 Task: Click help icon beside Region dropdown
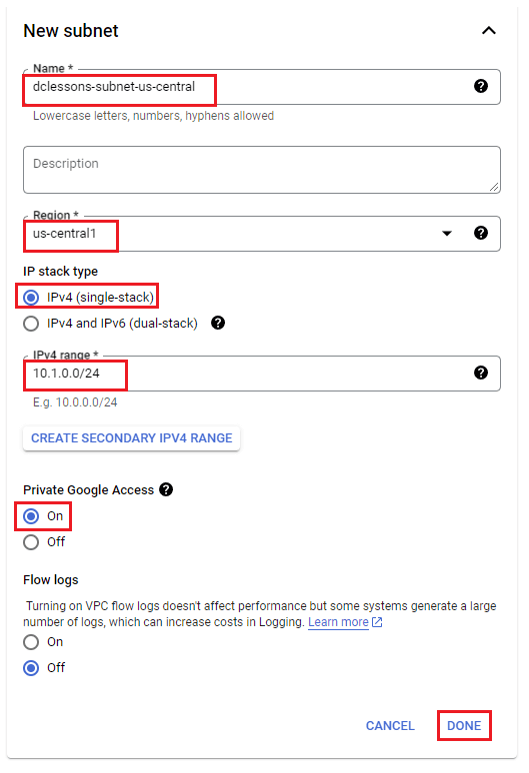click(481, 233)
